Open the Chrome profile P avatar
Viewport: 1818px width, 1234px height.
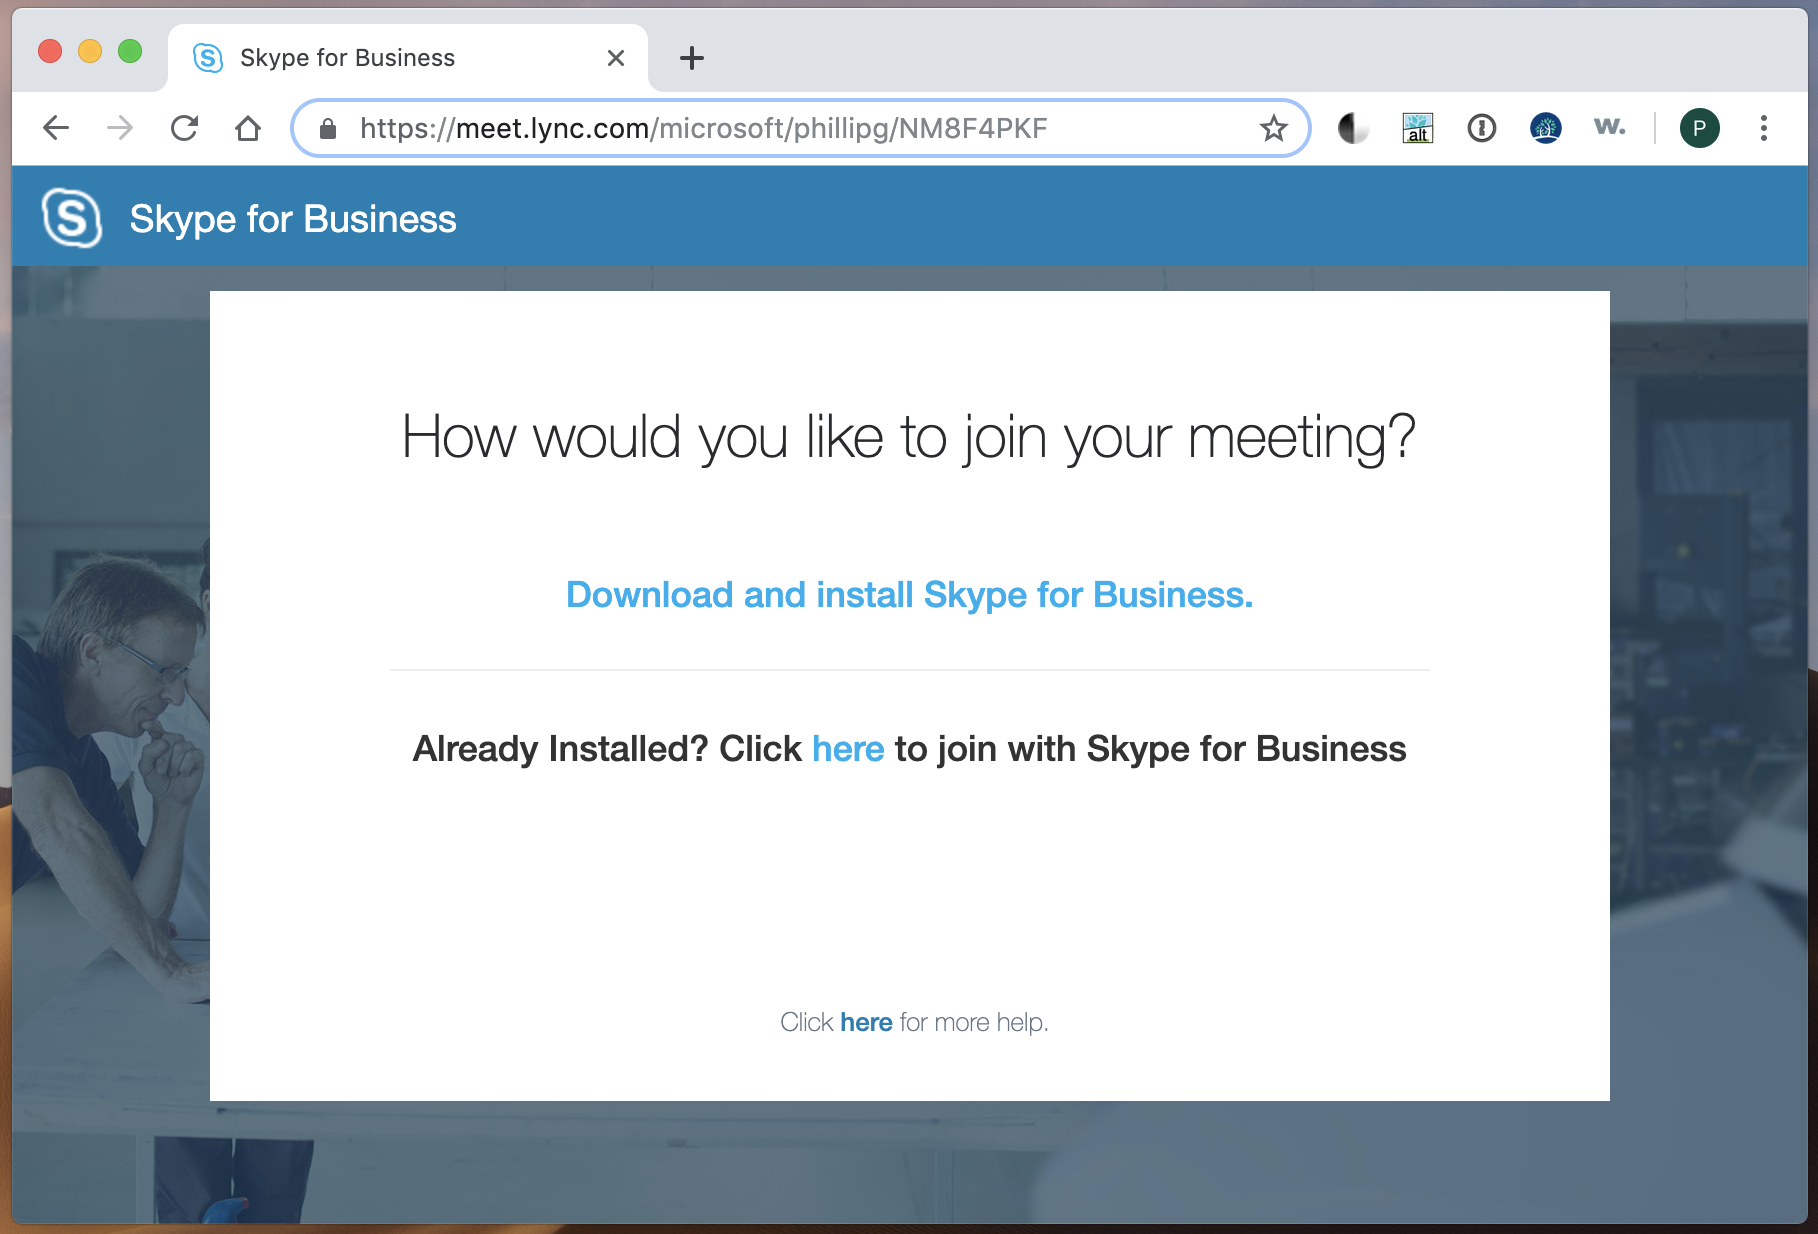1699,128
